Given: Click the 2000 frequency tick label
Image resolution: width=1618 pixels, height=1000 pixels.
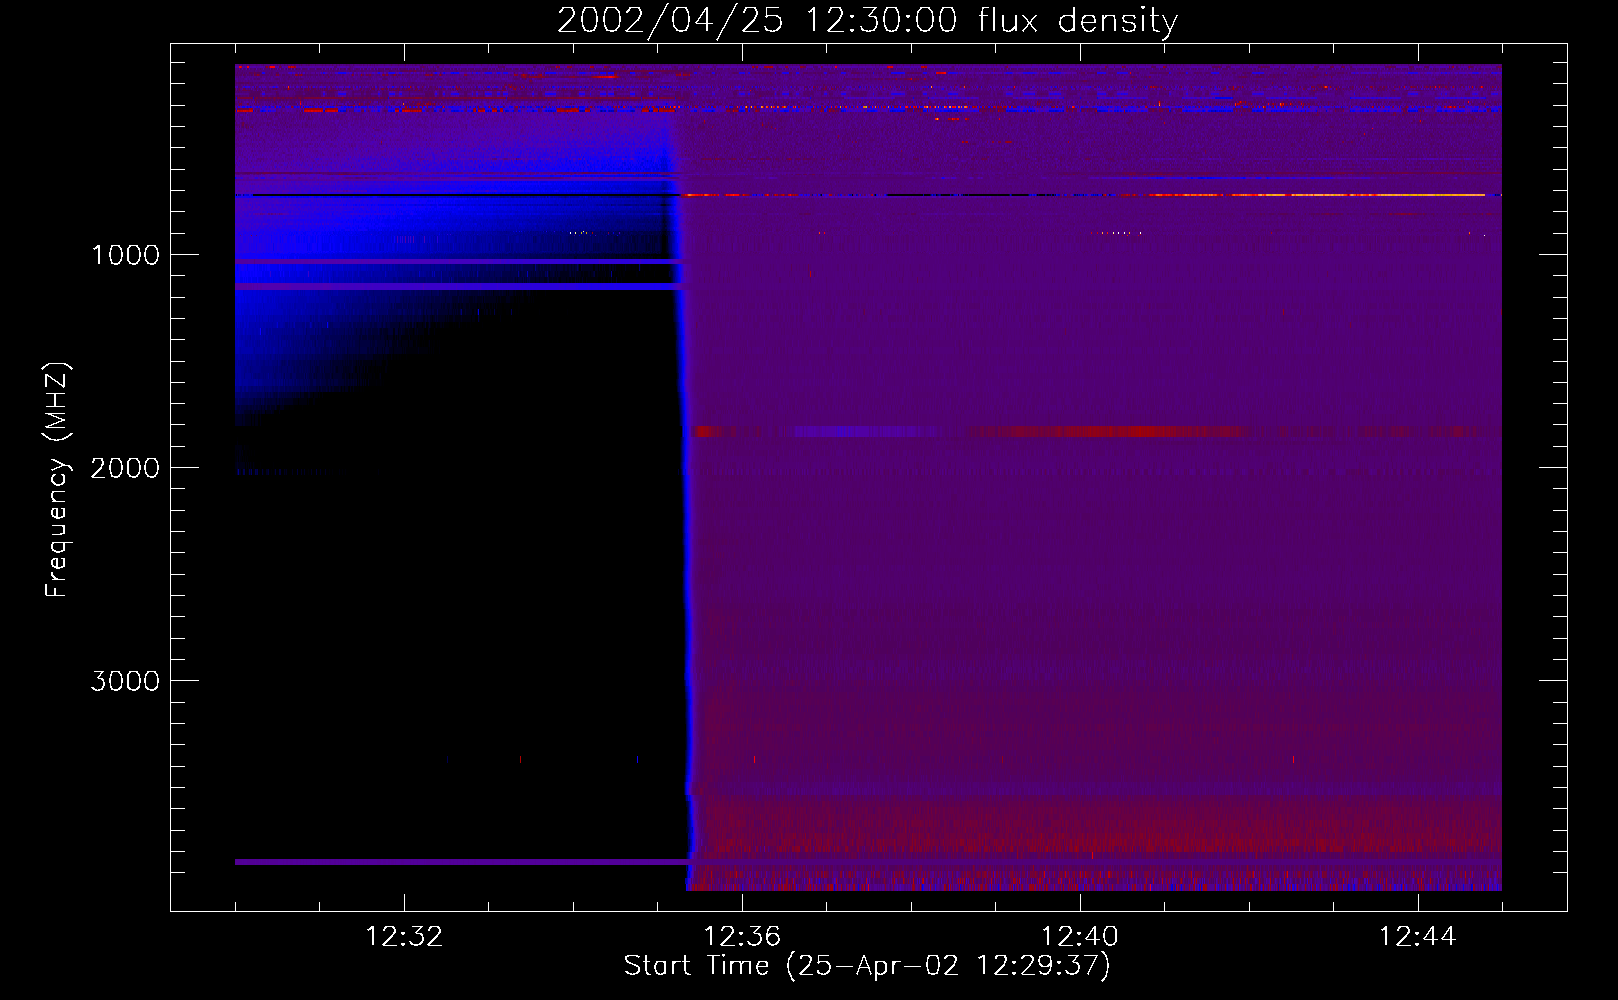Looking at the screenshot, I should pos(125,468).
